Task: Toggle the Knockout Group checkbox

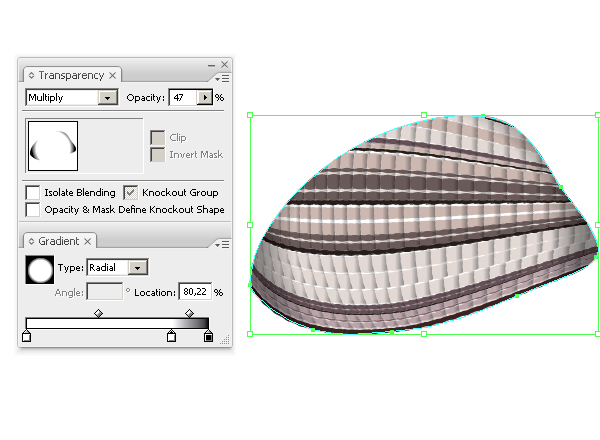Action: pyautogui.click(x=130, y=192)
